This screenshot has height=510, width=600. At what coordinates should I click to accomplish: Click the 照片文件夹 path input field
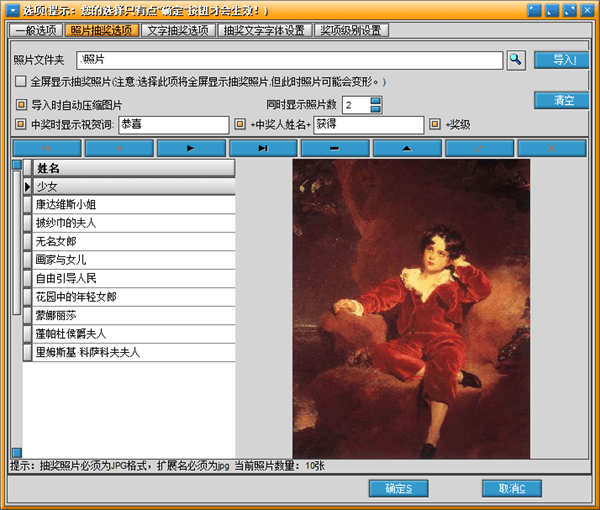point(288,61)
